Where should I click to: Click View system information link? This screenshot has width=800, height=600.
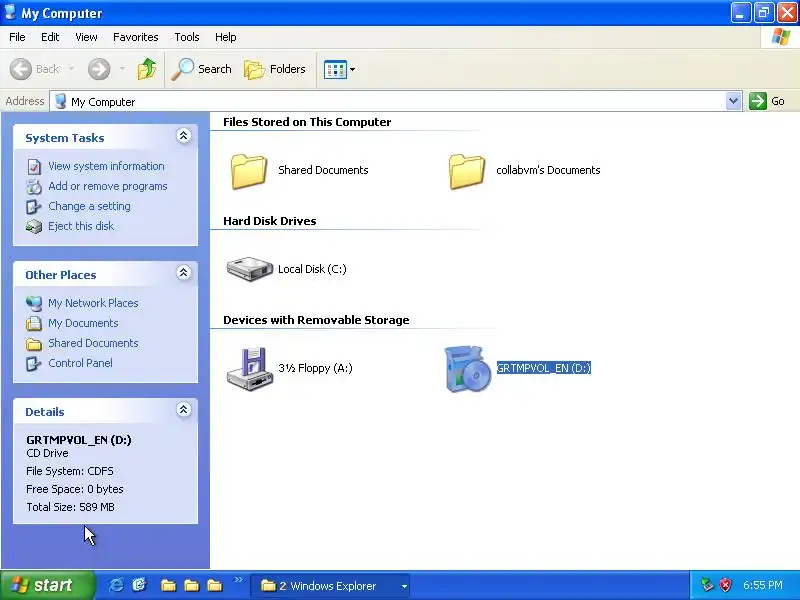pyautogui.click(x=106, y=166)
